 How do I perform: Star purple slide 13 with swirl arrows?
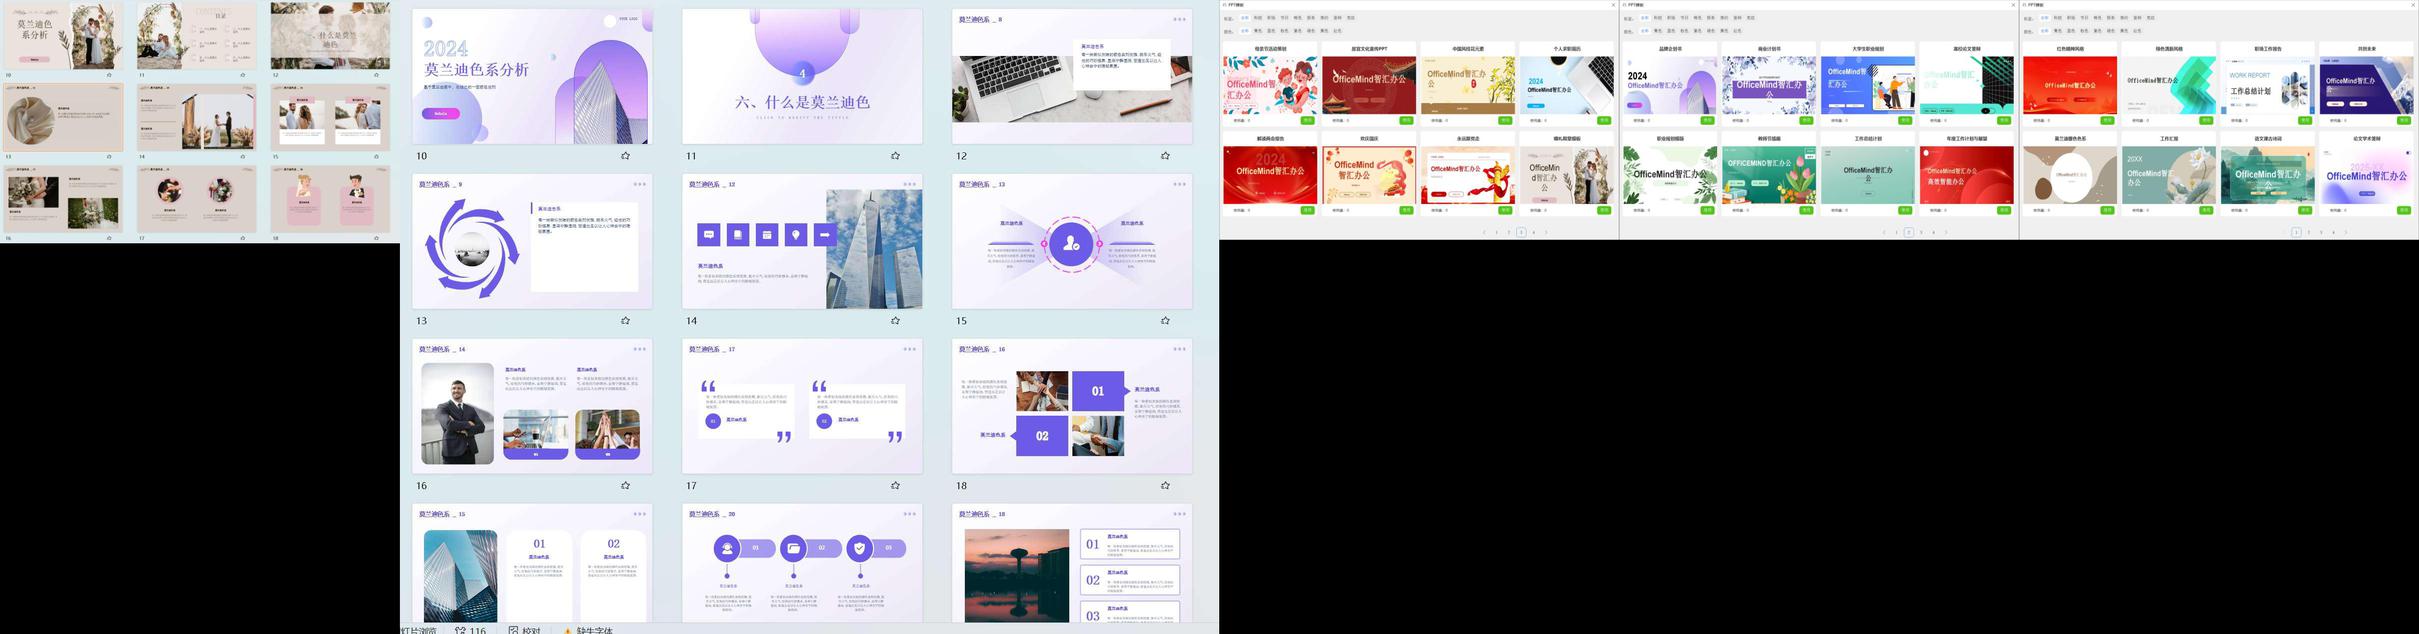coord(625,321)
